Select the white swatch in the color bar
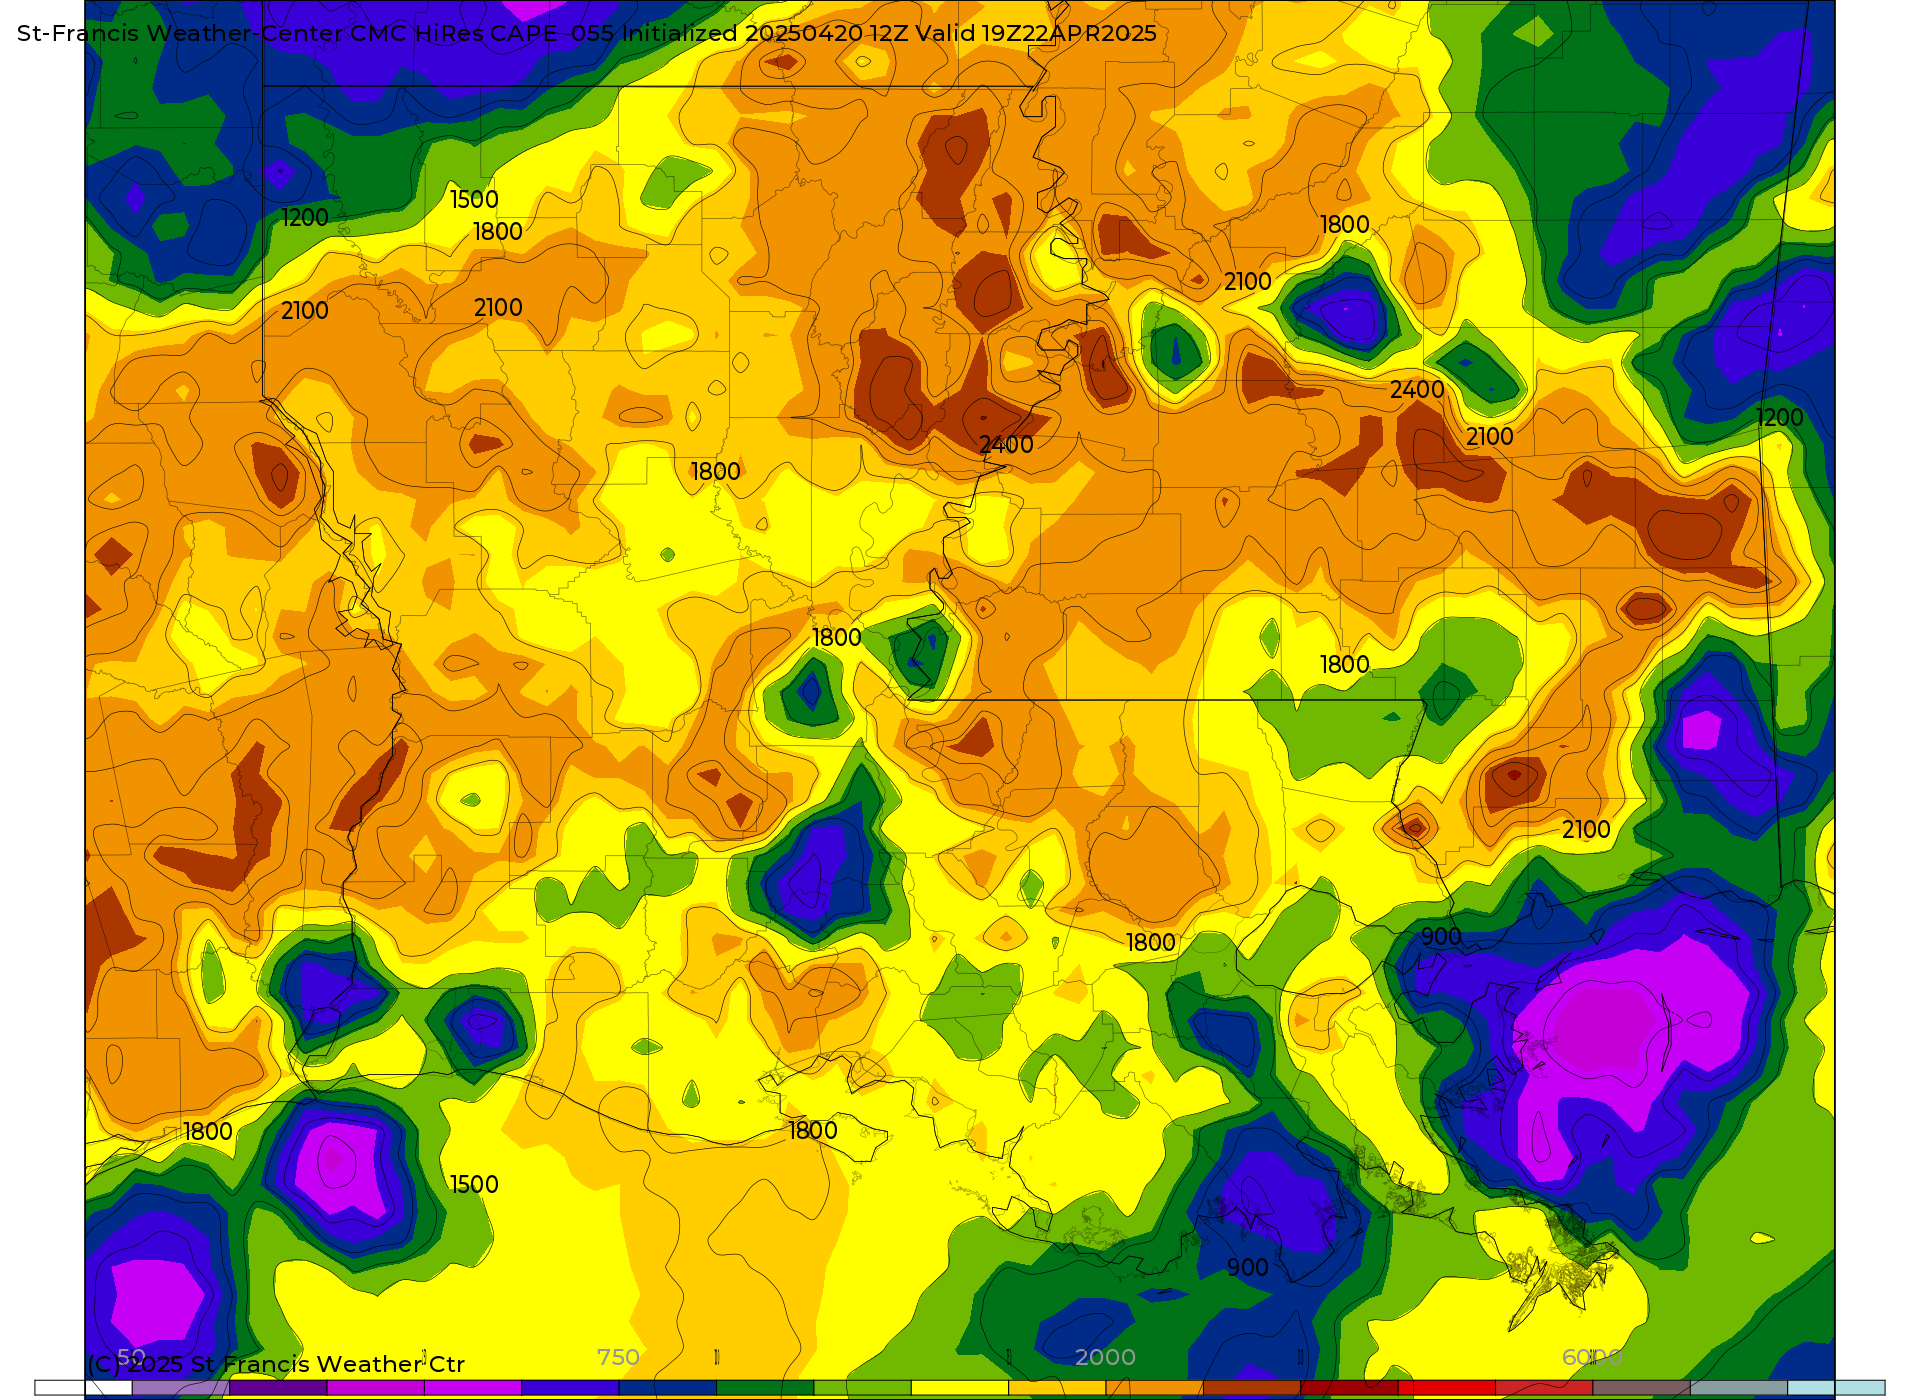The image size is (1920, 1400). click(83, 1388)
